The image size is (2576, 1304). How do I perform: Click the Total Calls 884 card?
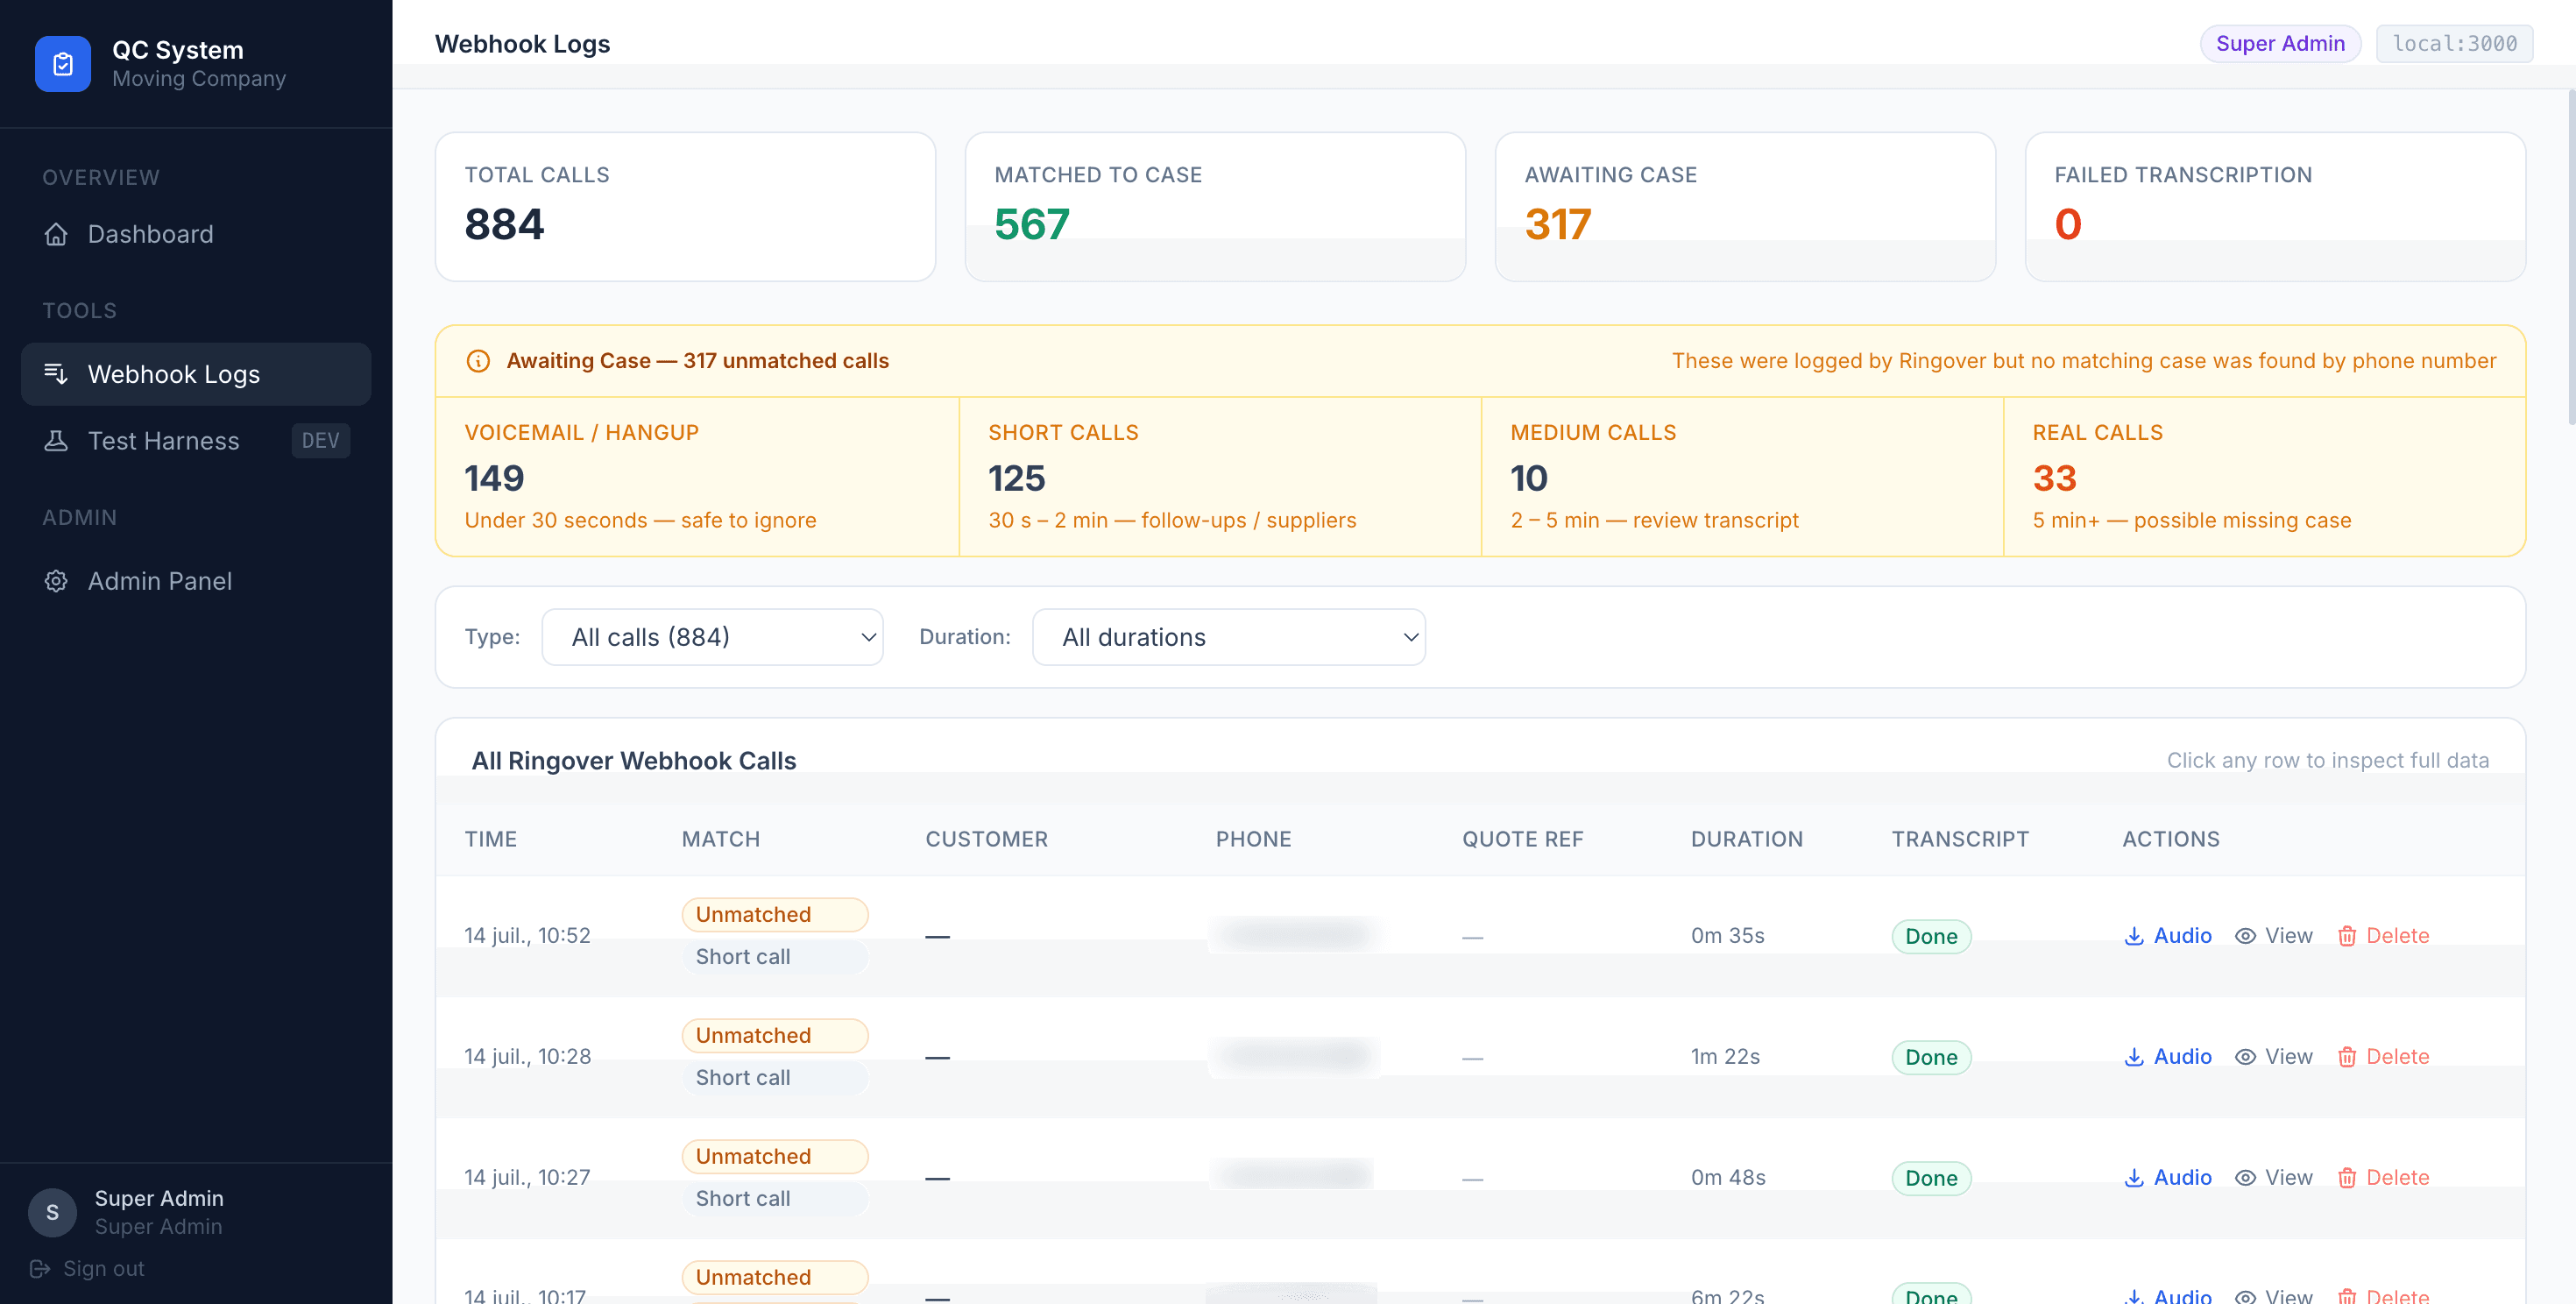(x=685, y=207)
